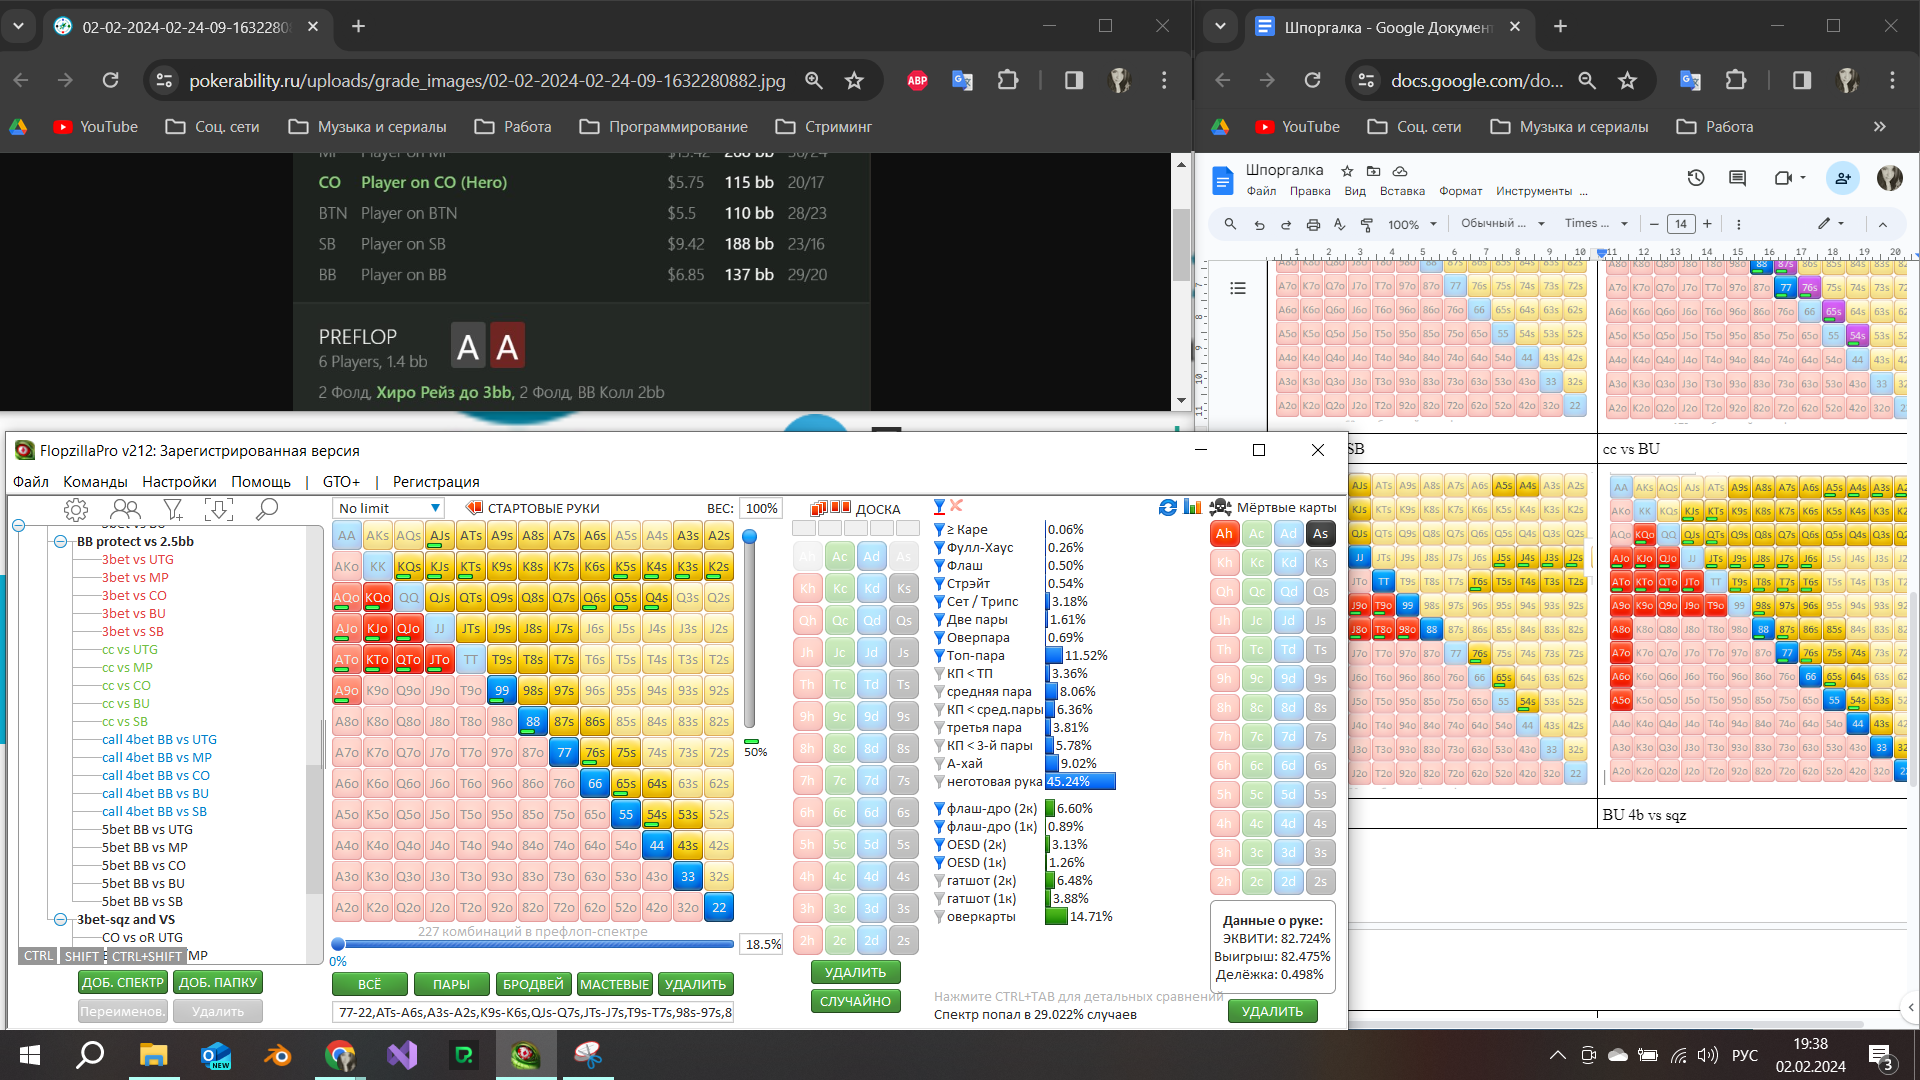Screen dimensions: 1920x1080
Task: Click the red X clear filters icon
Action: pyautogui.click(x=956, y=506)
